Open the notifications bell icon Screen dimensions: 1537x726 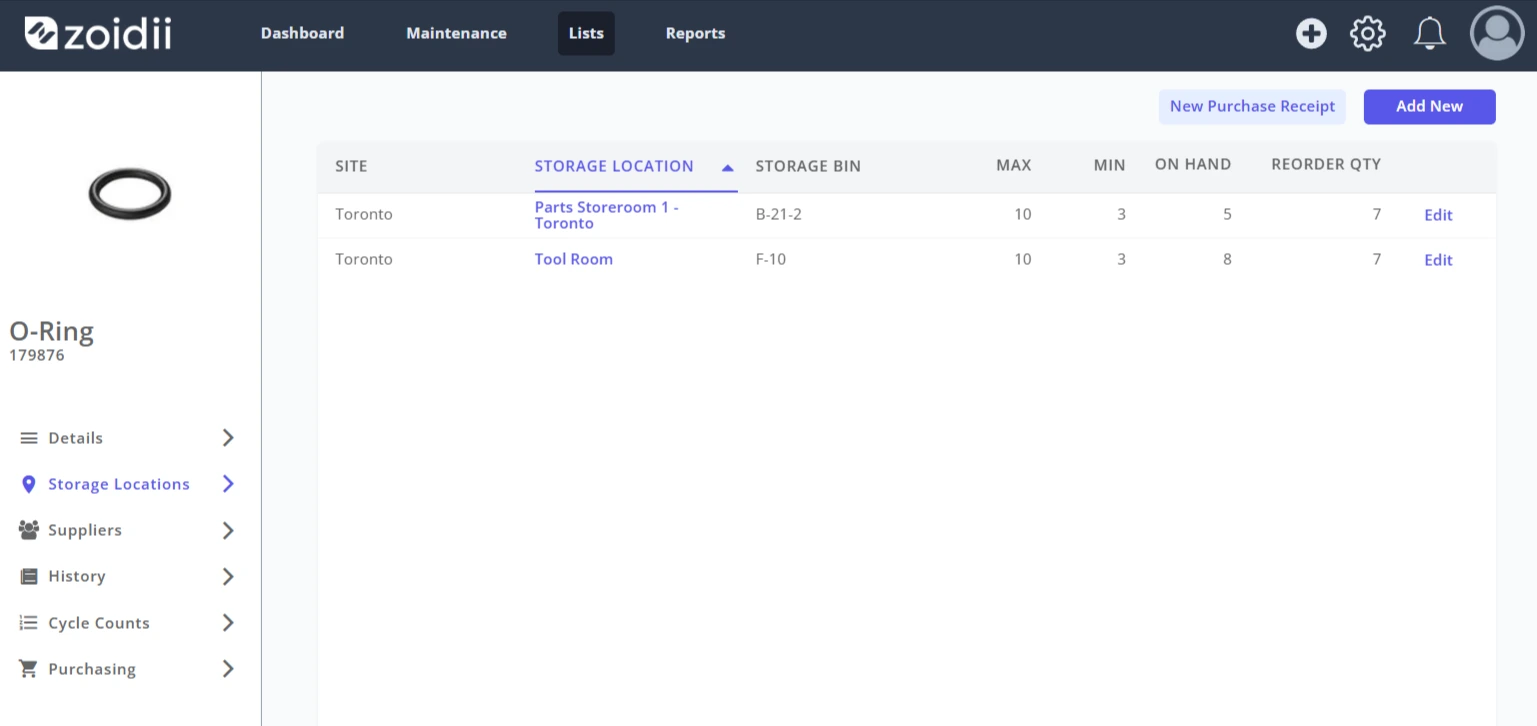(1429, 33)
